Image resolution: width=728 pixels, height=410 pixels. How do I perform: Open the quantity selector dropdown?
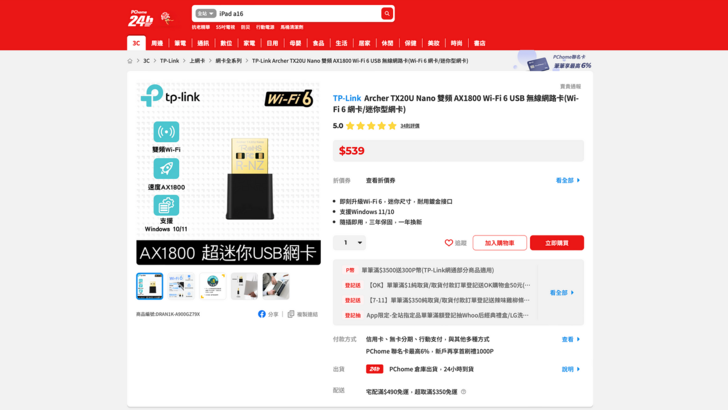point(351,243)
